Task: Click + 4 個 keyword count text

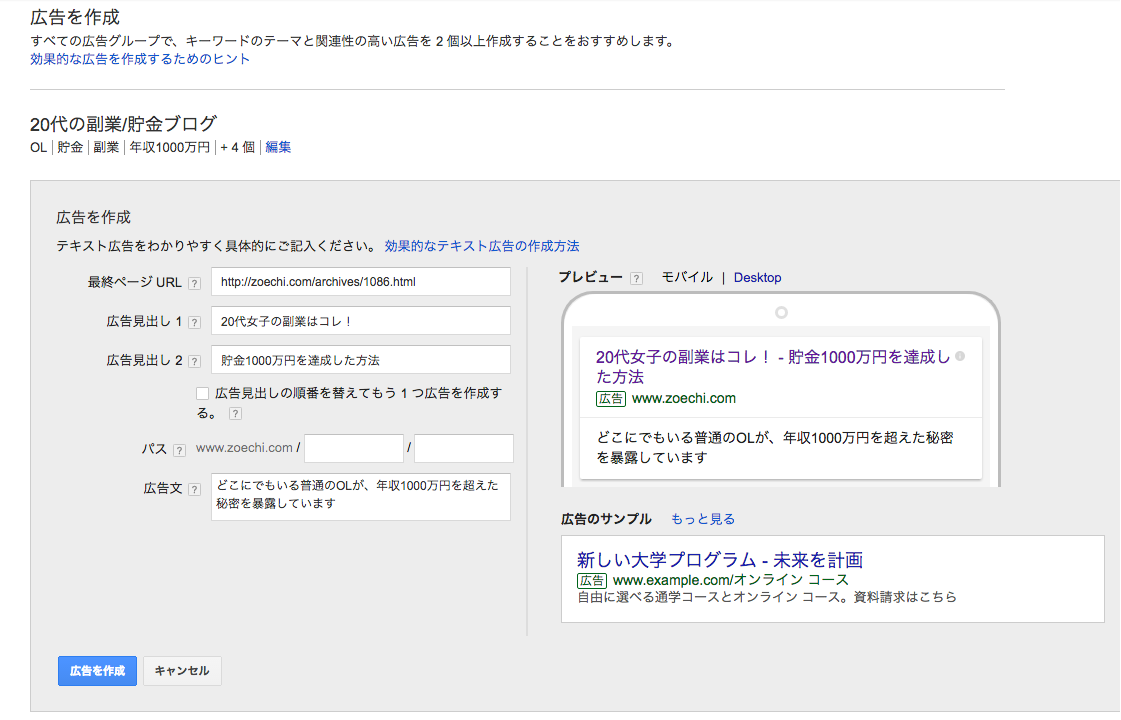Action: (237, 147)
